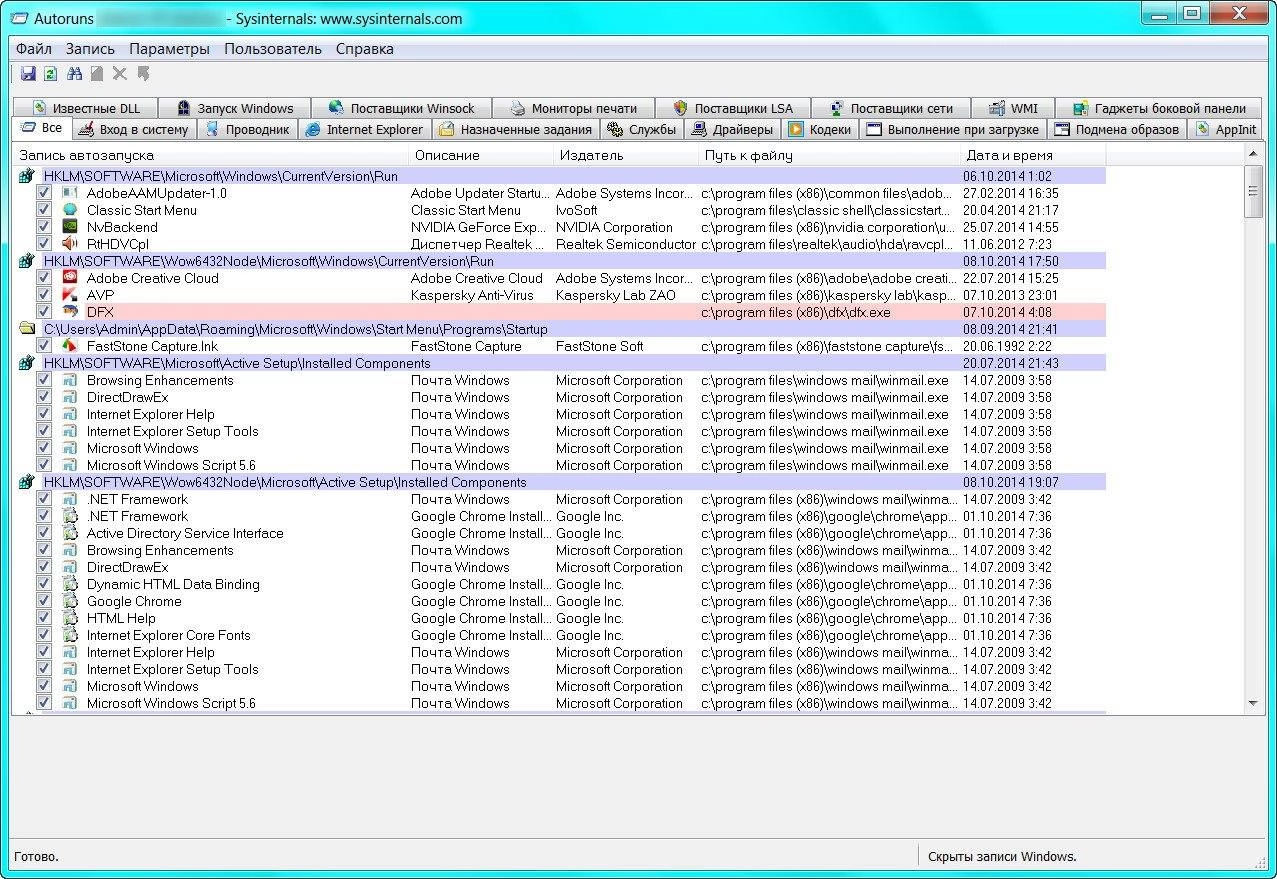Click the Kaspersky AVP entry icon
The height and width of the screenshot is (879, 1277).
click(69, 295)
